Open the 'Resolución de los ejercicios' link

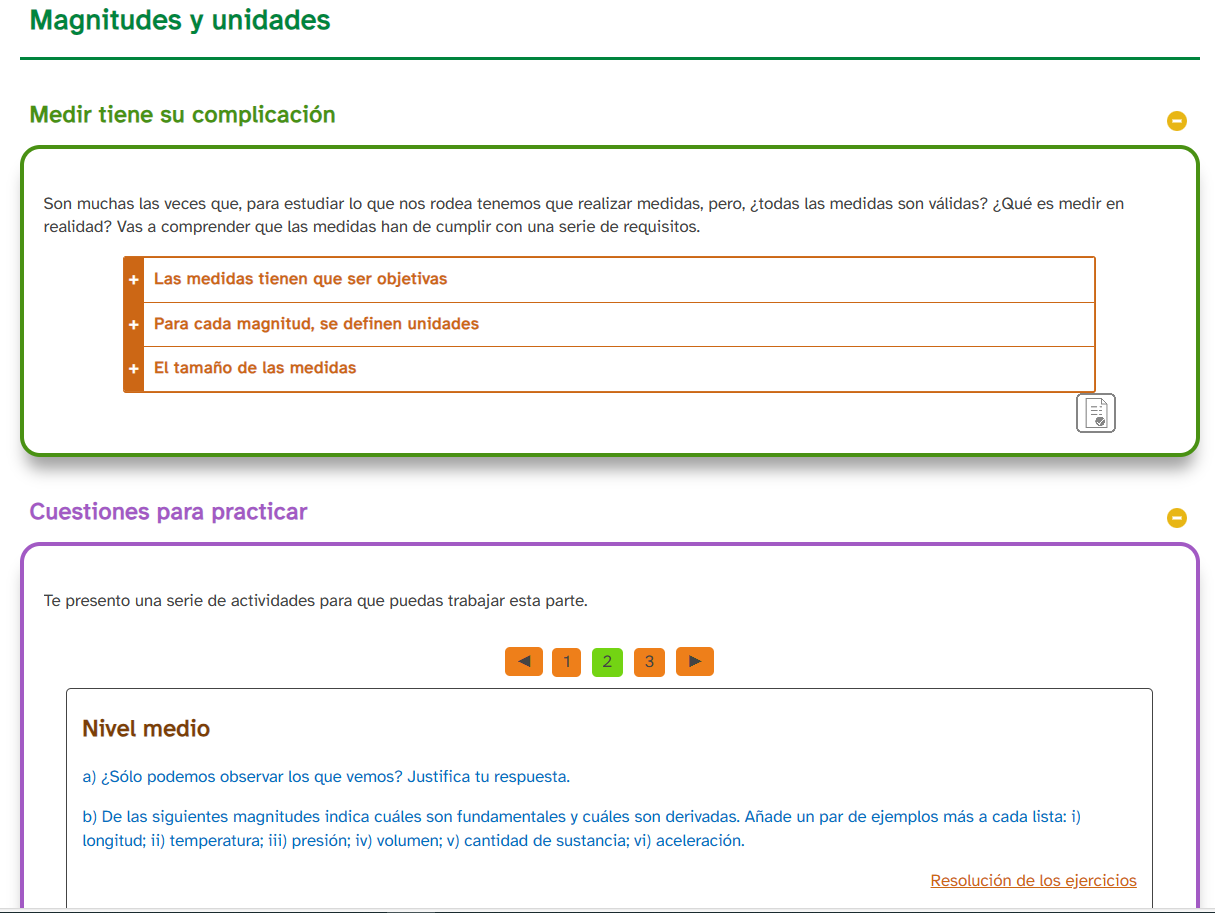pyautogui.click(x=1033, y=881)
